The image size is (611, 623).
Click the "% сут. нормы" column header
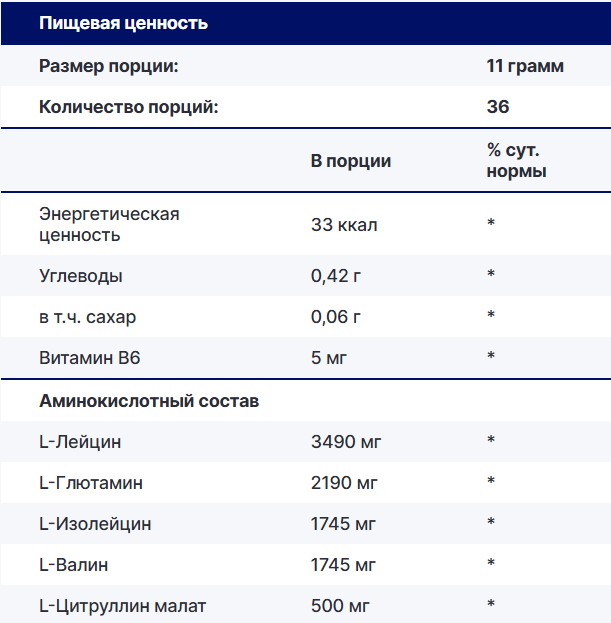click(x=516, y=161)
